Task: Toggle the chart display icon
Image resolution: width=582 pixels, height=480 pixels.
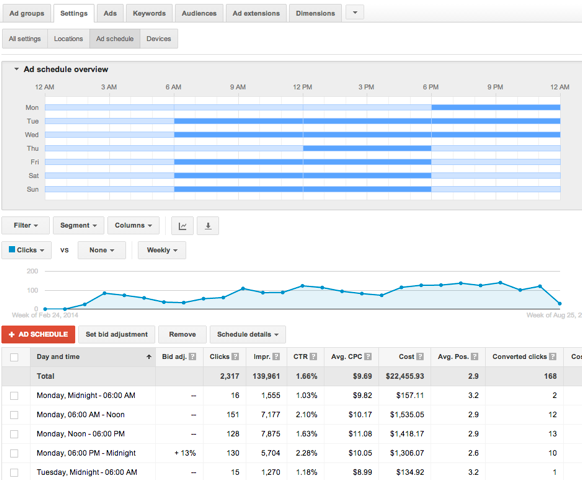Action: [182, 226]
